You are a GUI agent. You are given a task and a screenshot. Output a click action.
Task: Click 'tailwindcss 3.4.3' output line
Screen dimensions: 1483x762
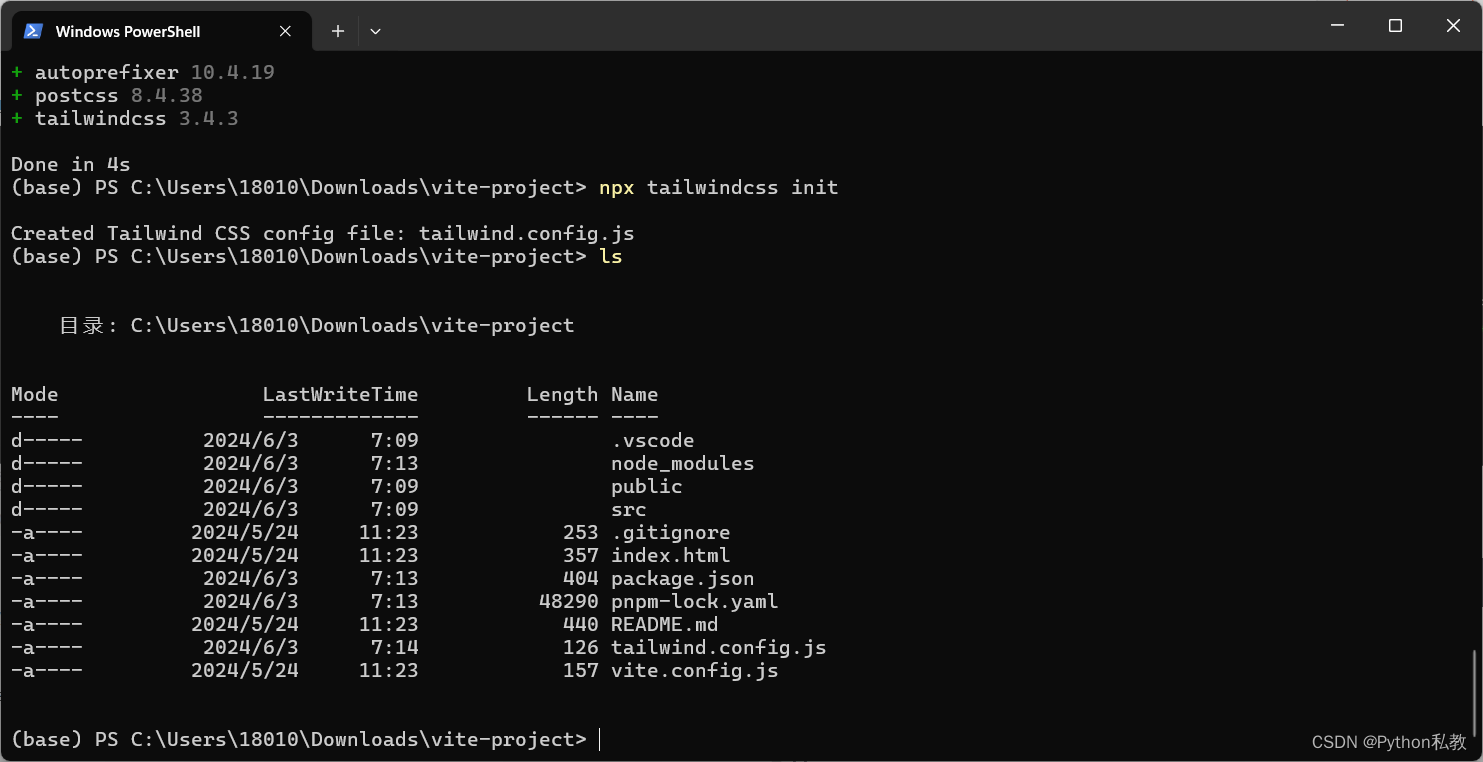(x=125, y=118)
